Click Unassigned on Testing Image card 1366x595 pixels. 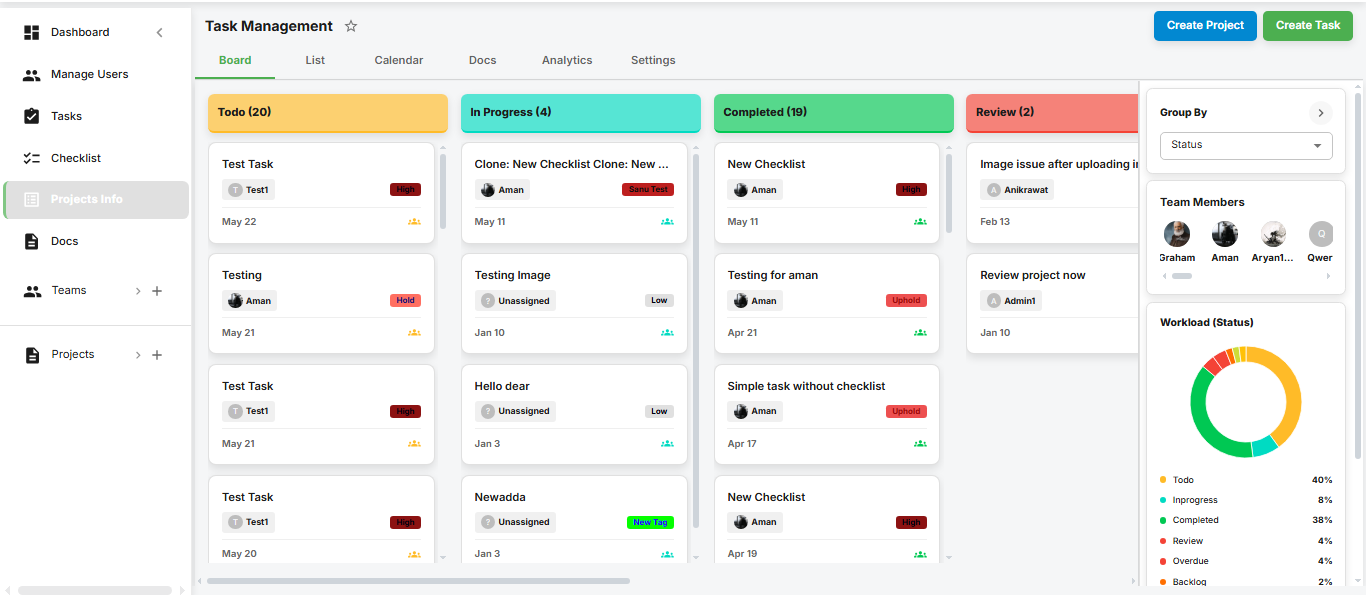pyautogui.click(x=515, y=301)
